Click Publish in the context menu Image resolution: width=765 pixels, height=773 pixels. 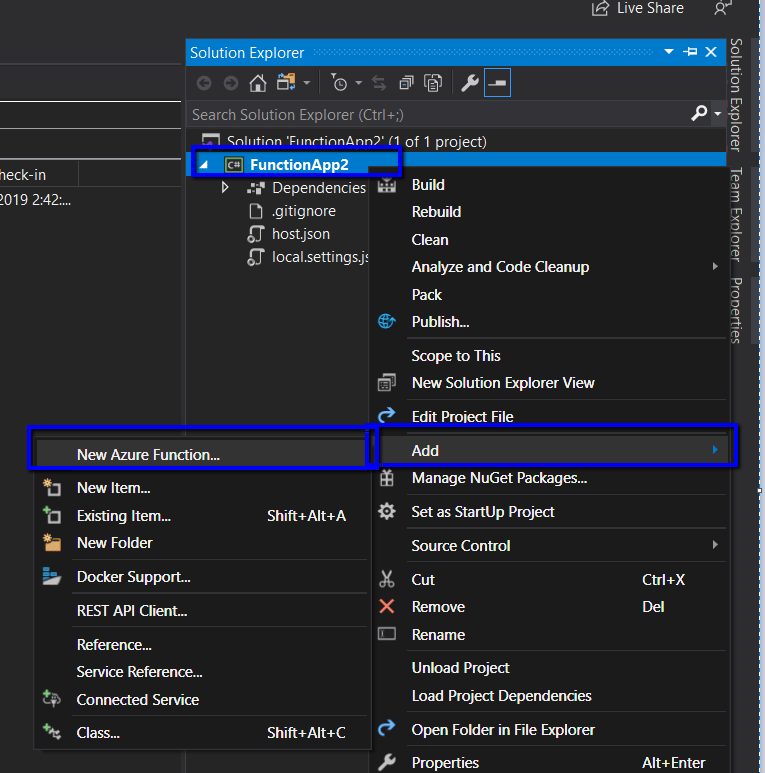click(440, 322)
